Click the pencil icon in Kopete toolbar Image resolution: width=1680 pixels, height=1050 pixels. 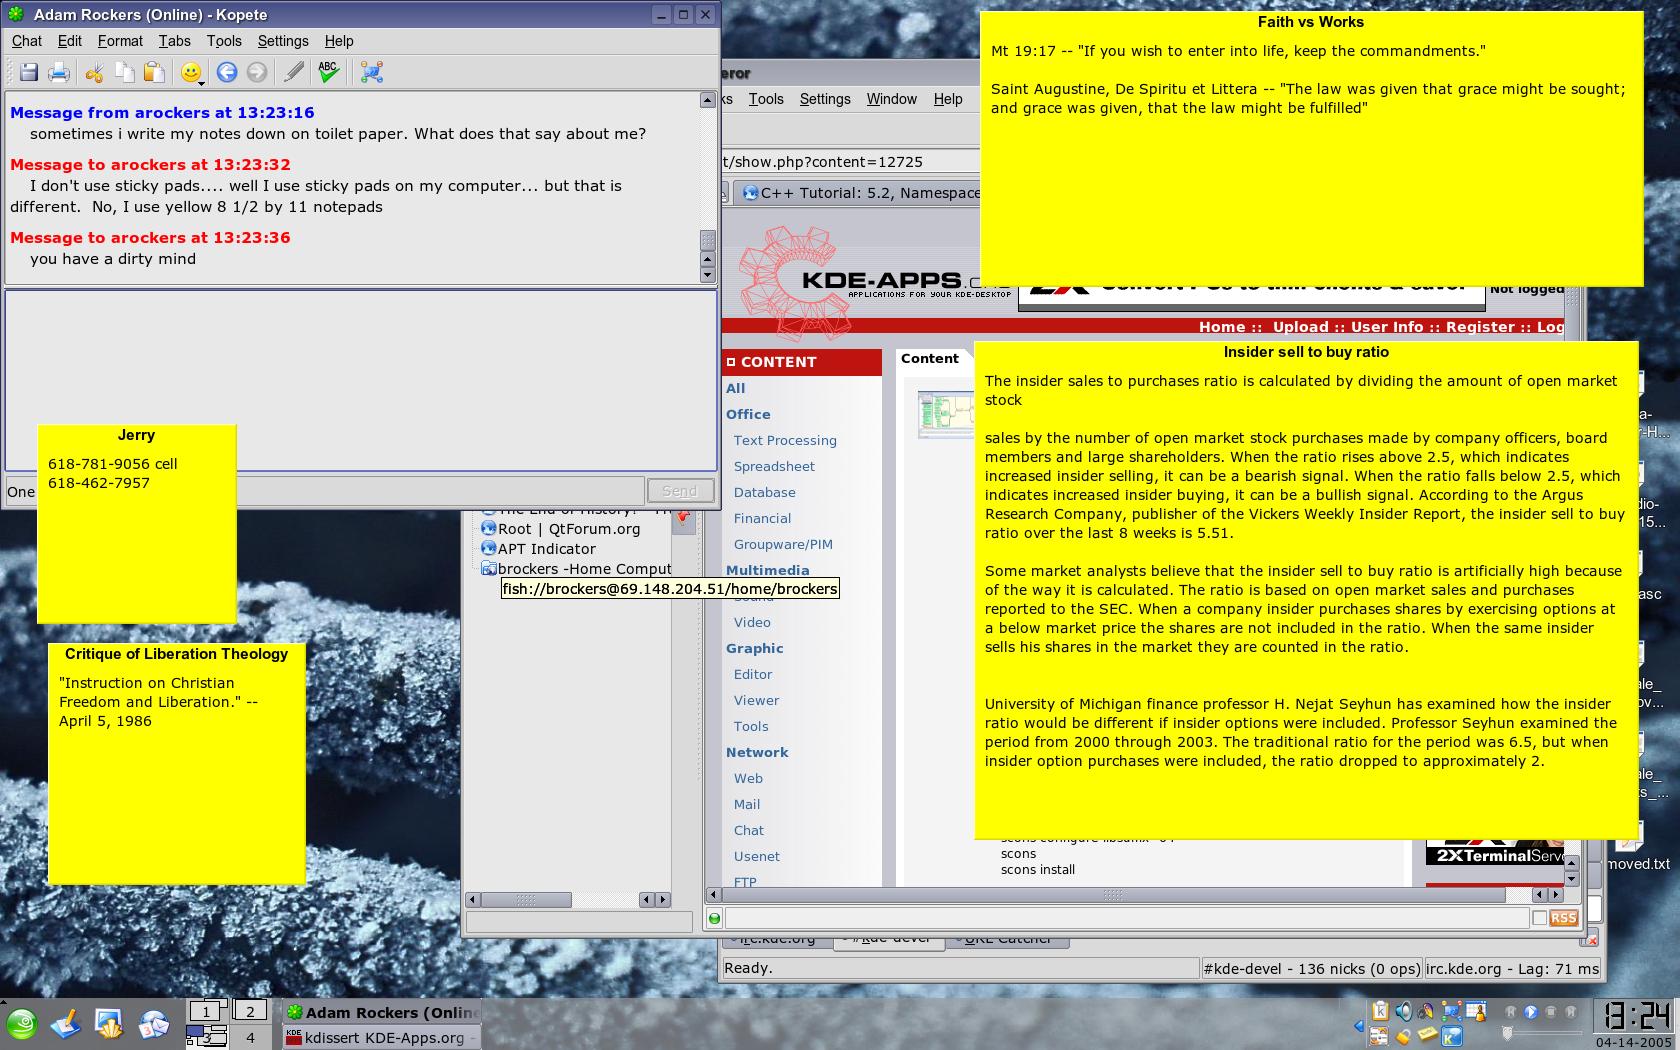point(293,72)
